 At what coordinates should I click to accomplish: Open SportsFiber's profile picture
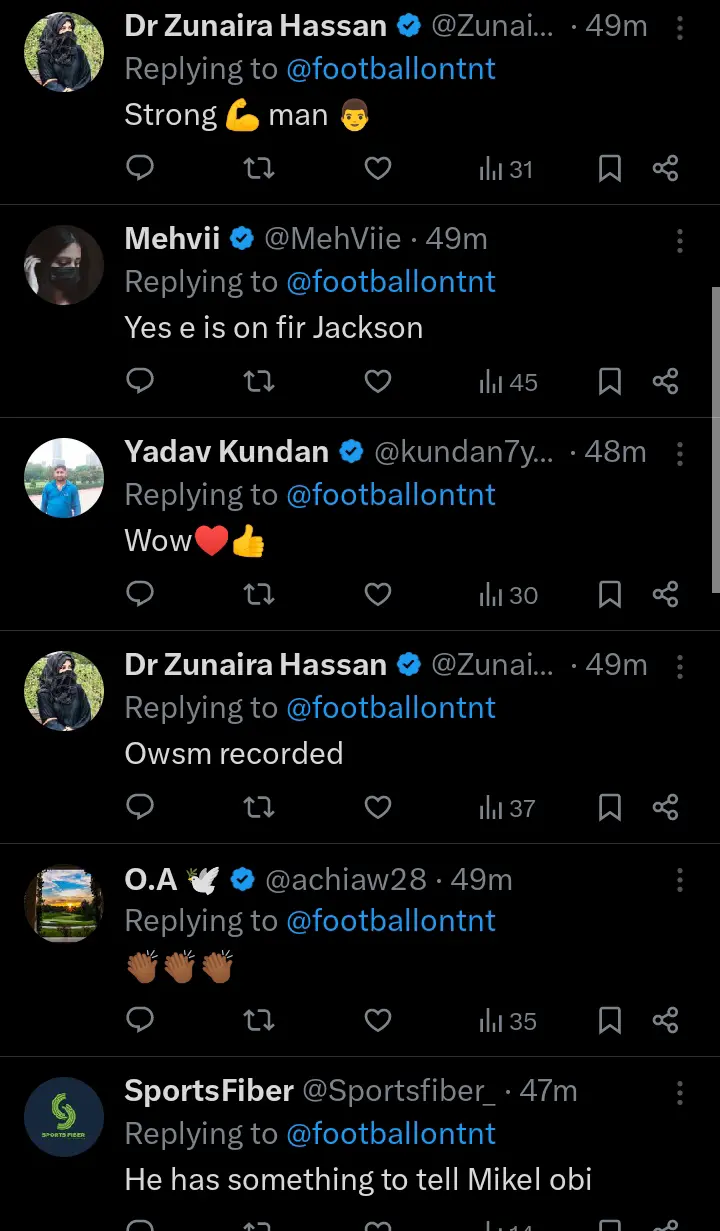coord(64,1117)
